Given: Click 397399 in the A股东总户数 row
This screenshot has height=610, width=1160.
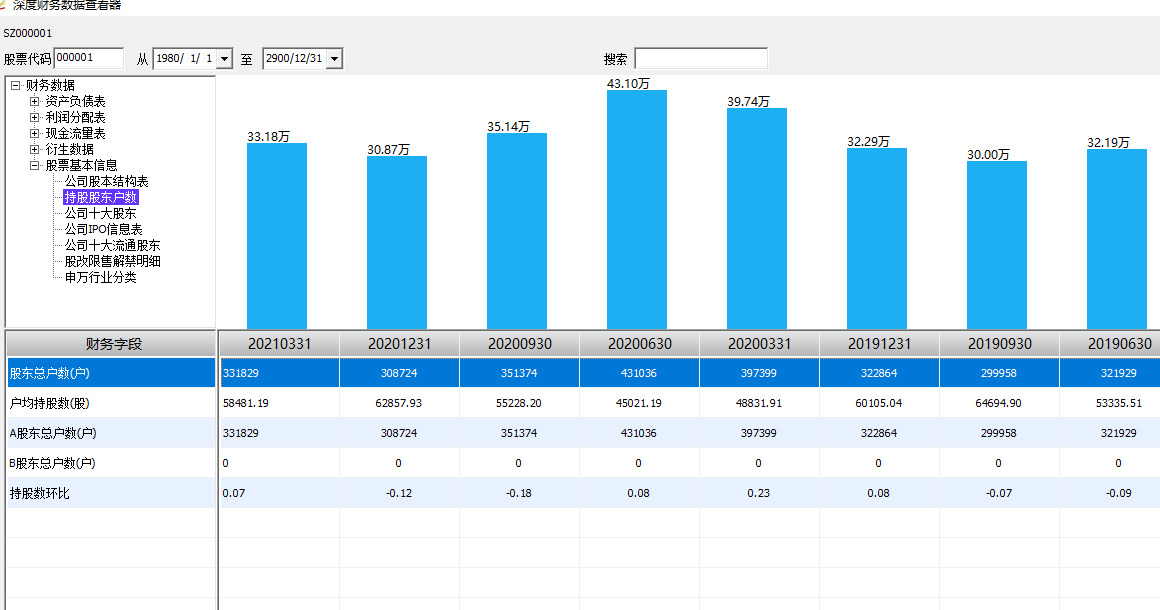Looking at the screenshot, I should [x=759, y=433].
